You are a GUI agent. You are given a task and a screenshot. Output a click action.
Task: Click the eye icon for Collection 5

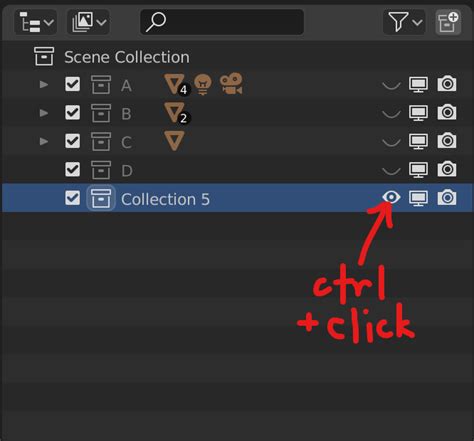[x=391, y=197]
